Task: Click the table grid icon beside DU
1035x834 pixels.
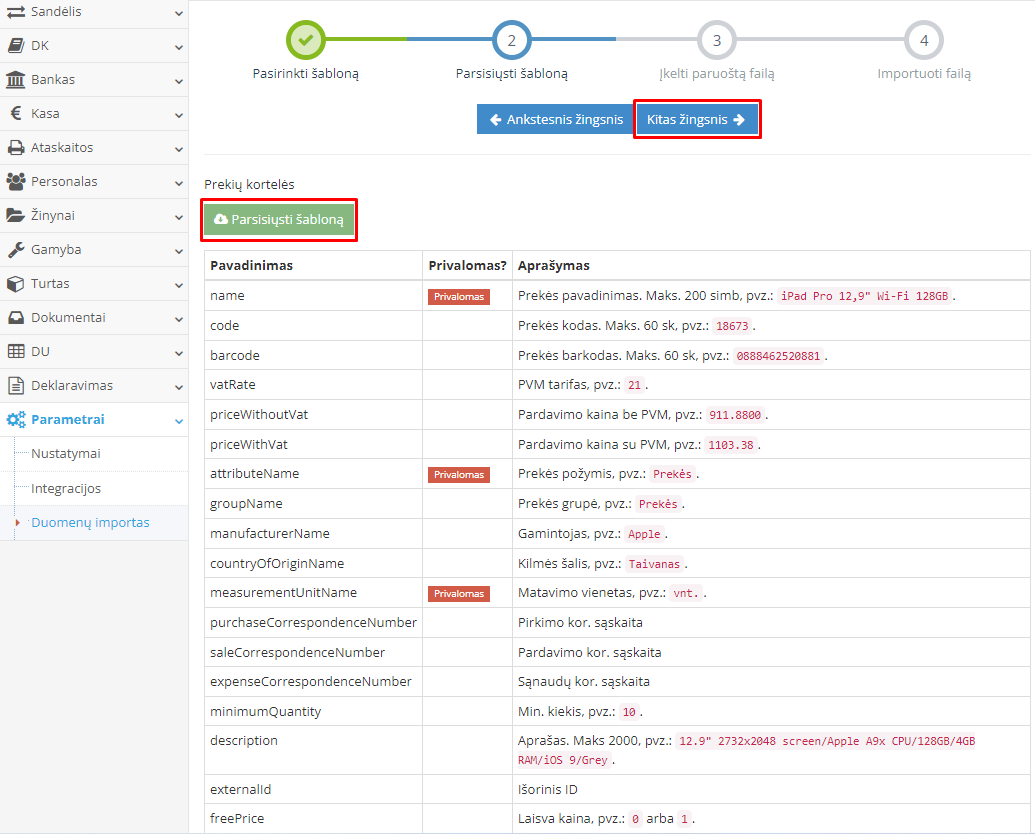Action: 16,352
